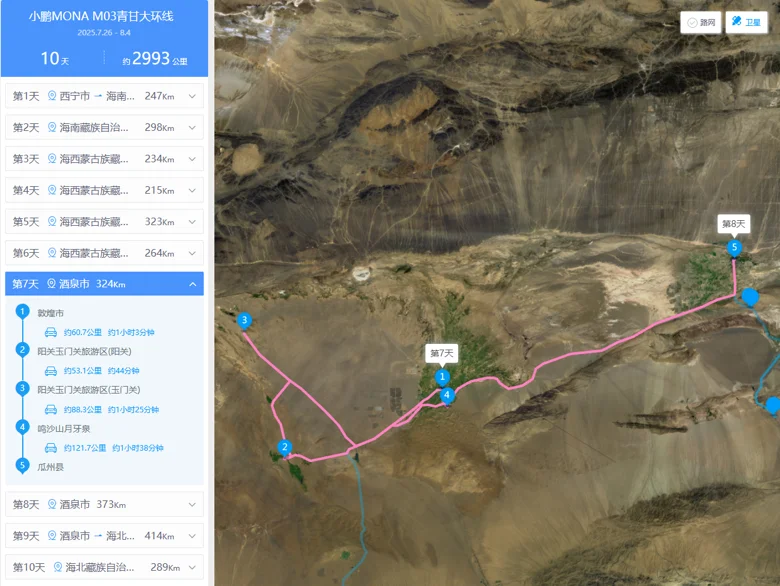The image size is (780, 586).
Task: Click step 3 circle for 玉门关 stop
Action: 22,388
